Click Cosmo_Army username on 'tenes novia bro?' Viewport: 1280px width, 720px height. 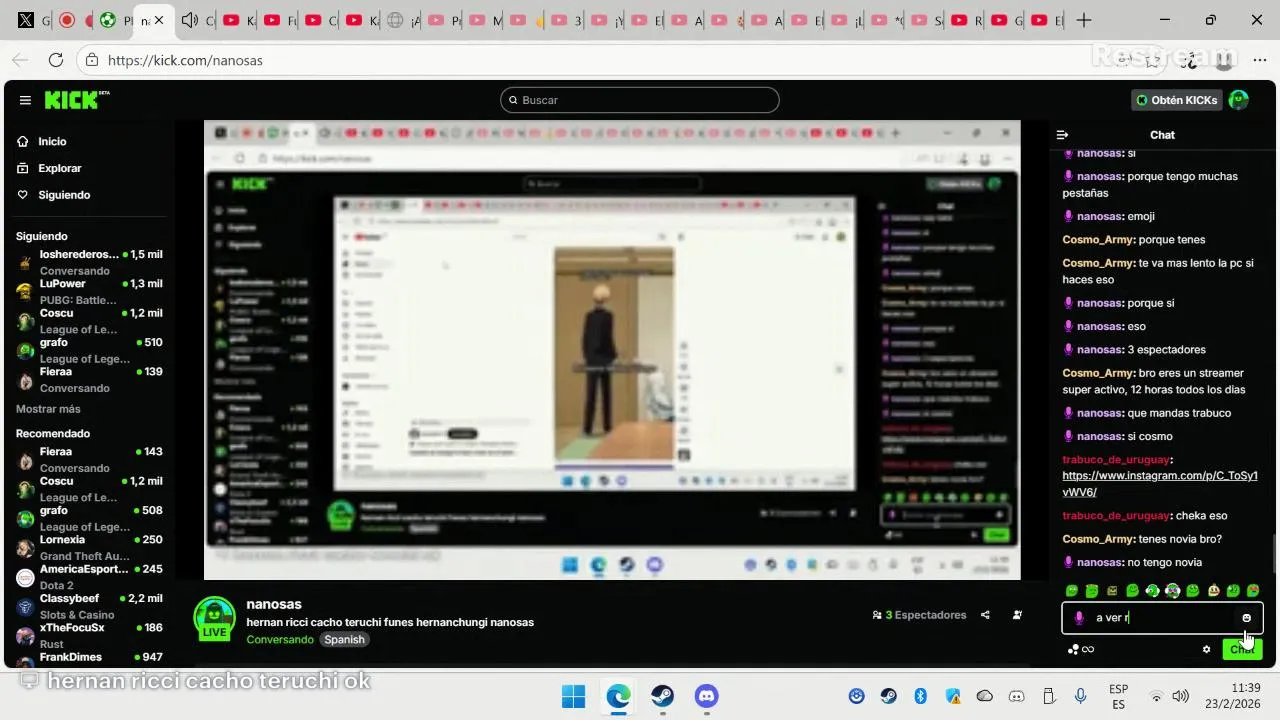[1098, 539]
